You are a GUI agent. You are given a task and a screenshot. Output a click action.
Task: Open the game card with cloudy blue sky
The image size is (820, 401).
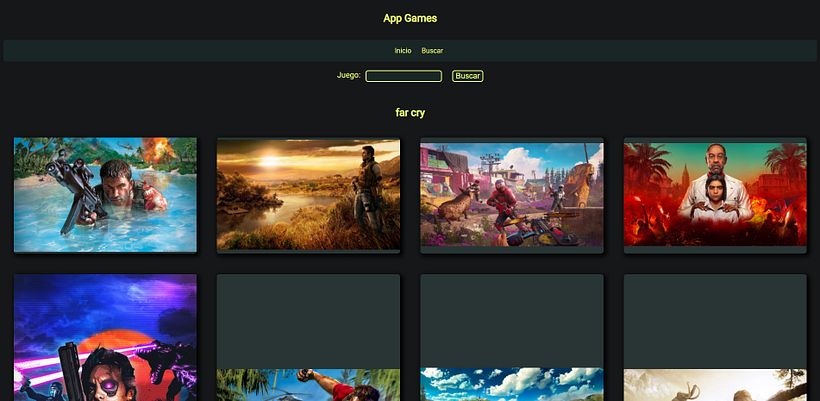(x=512, y=337)
